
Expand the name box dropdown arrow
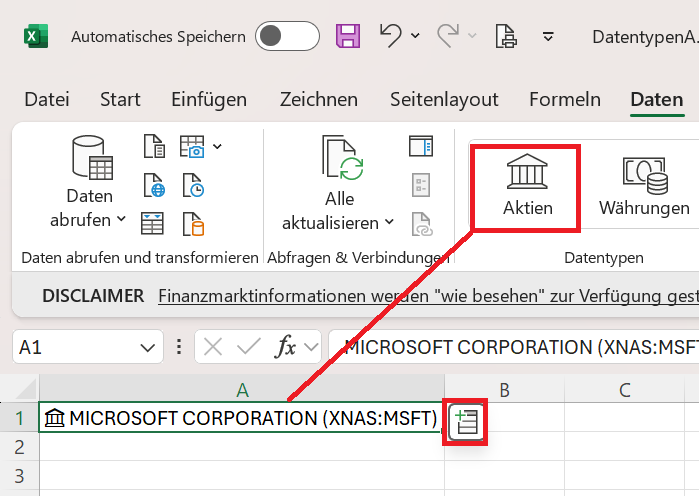point(148,347)
